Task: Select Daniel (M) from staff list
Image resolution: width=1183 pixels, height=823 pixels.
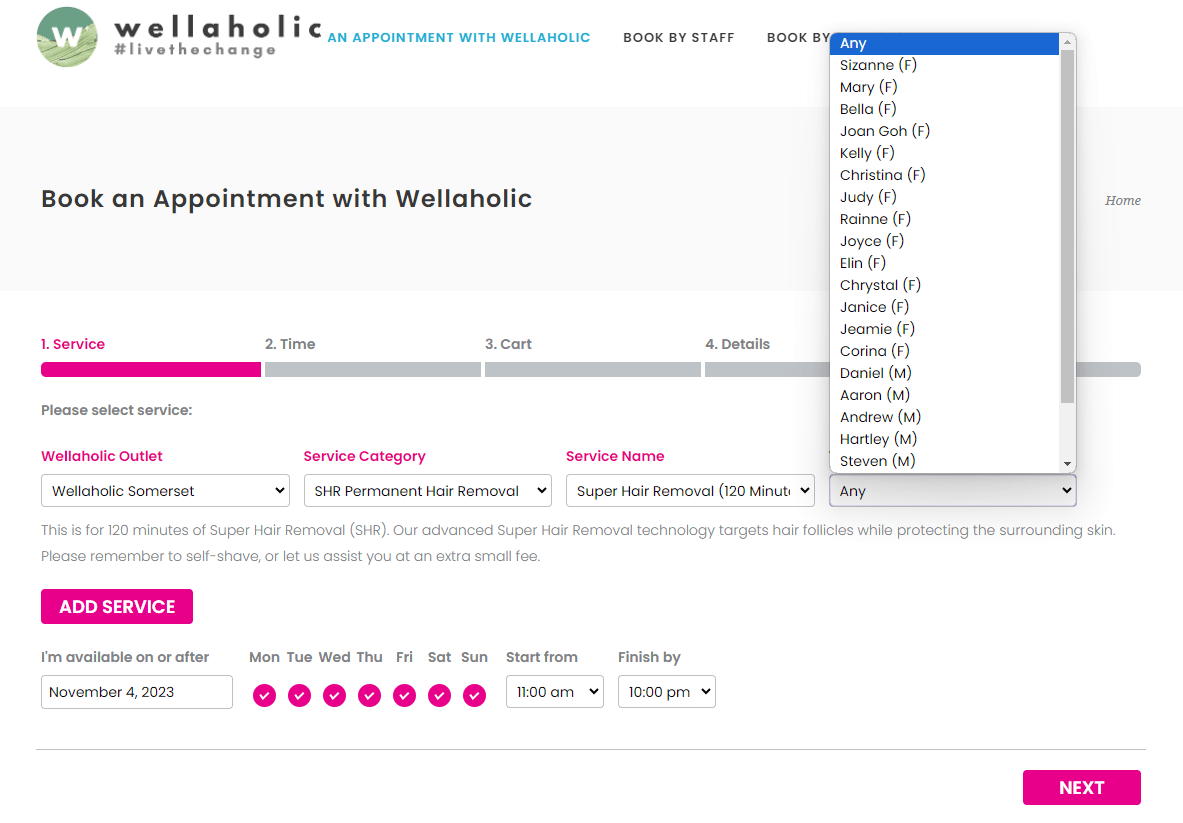Action: 875,373
